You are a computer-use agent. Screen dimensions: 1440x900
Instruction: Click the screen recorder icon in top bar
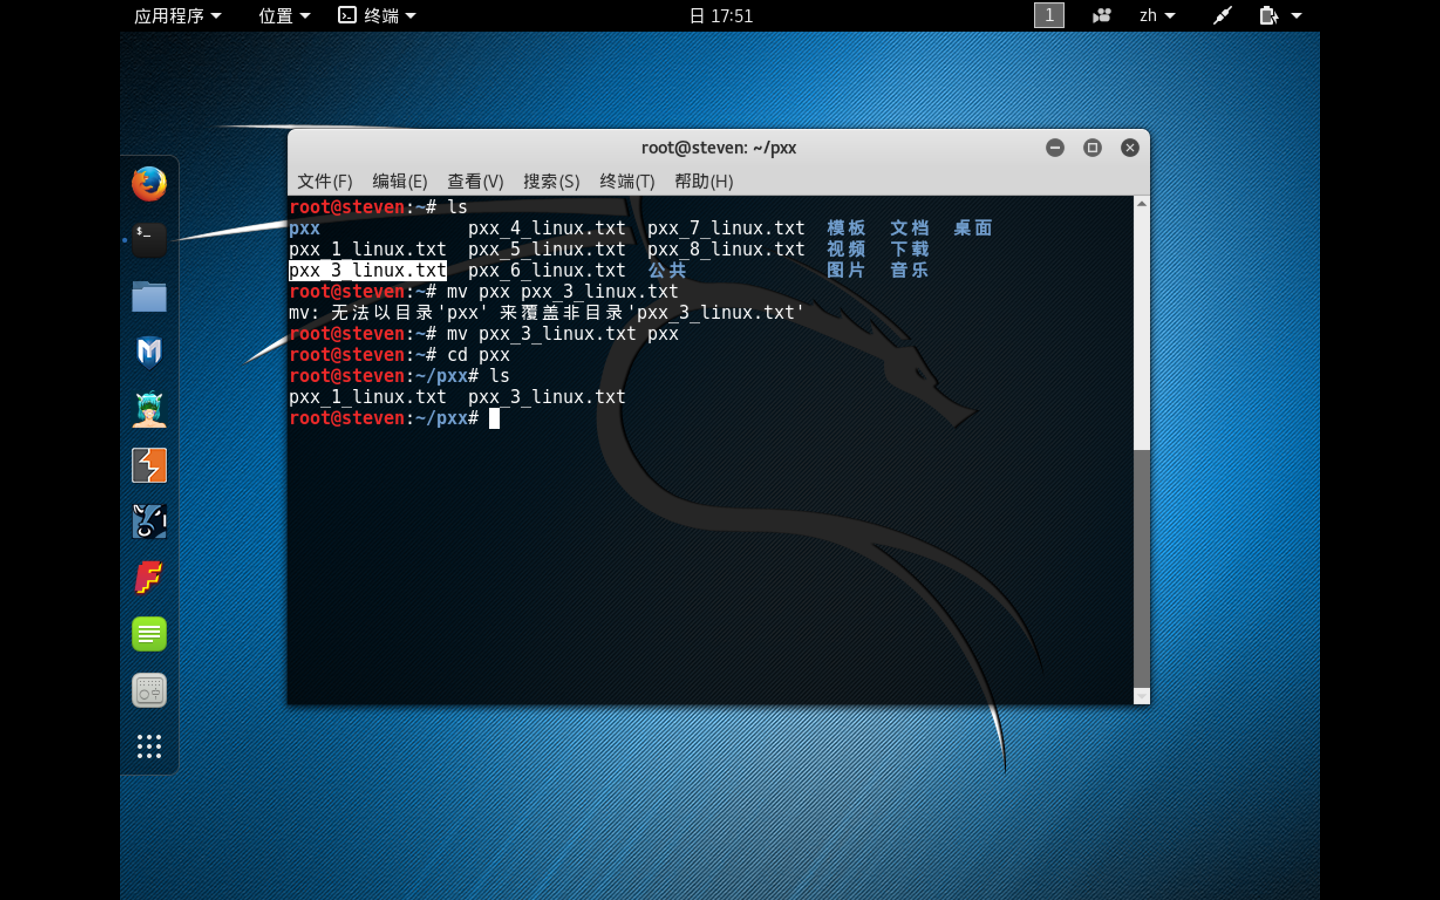[1101, 15]
